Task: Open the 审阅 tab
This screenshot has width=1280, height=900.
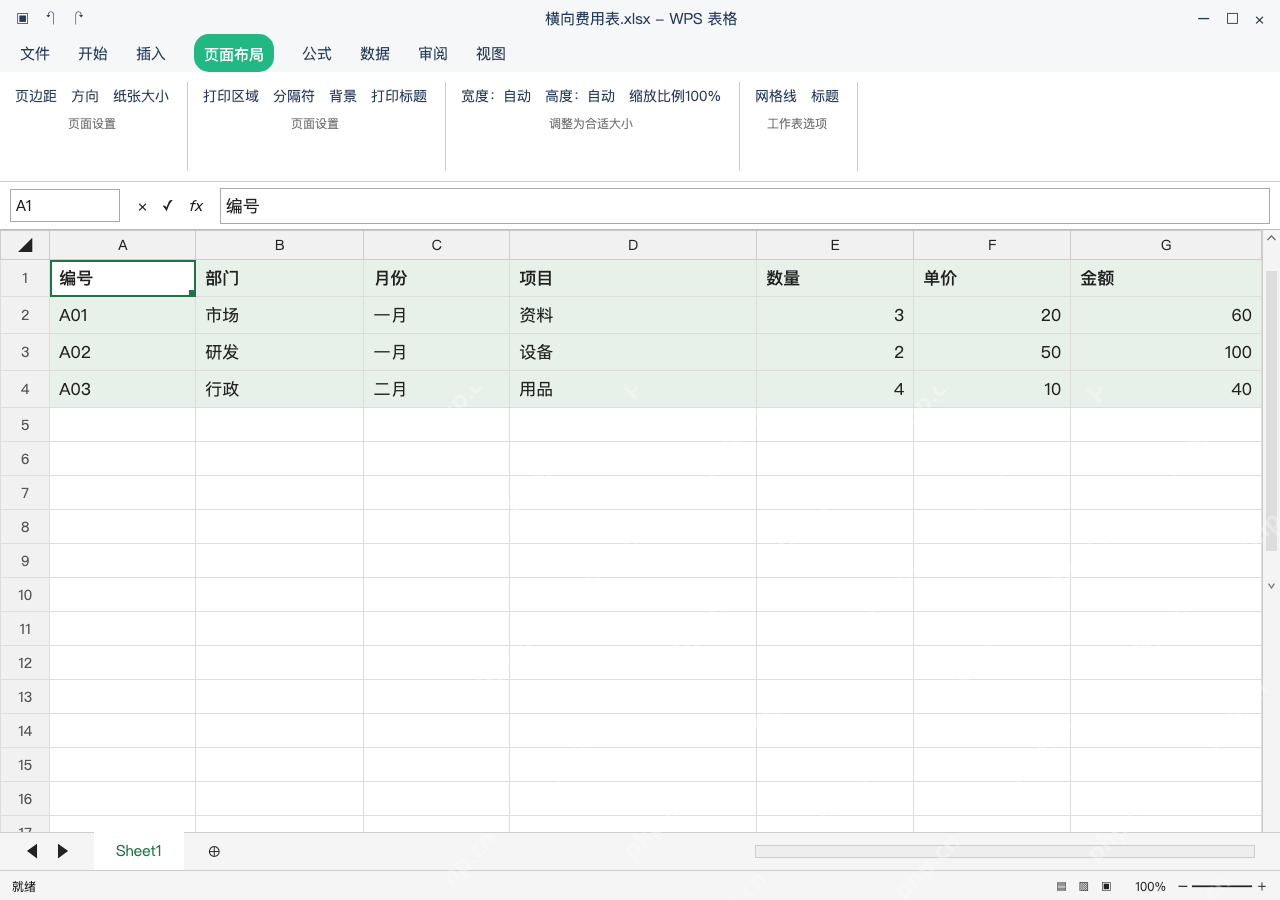Action: (x=433, y=54)
